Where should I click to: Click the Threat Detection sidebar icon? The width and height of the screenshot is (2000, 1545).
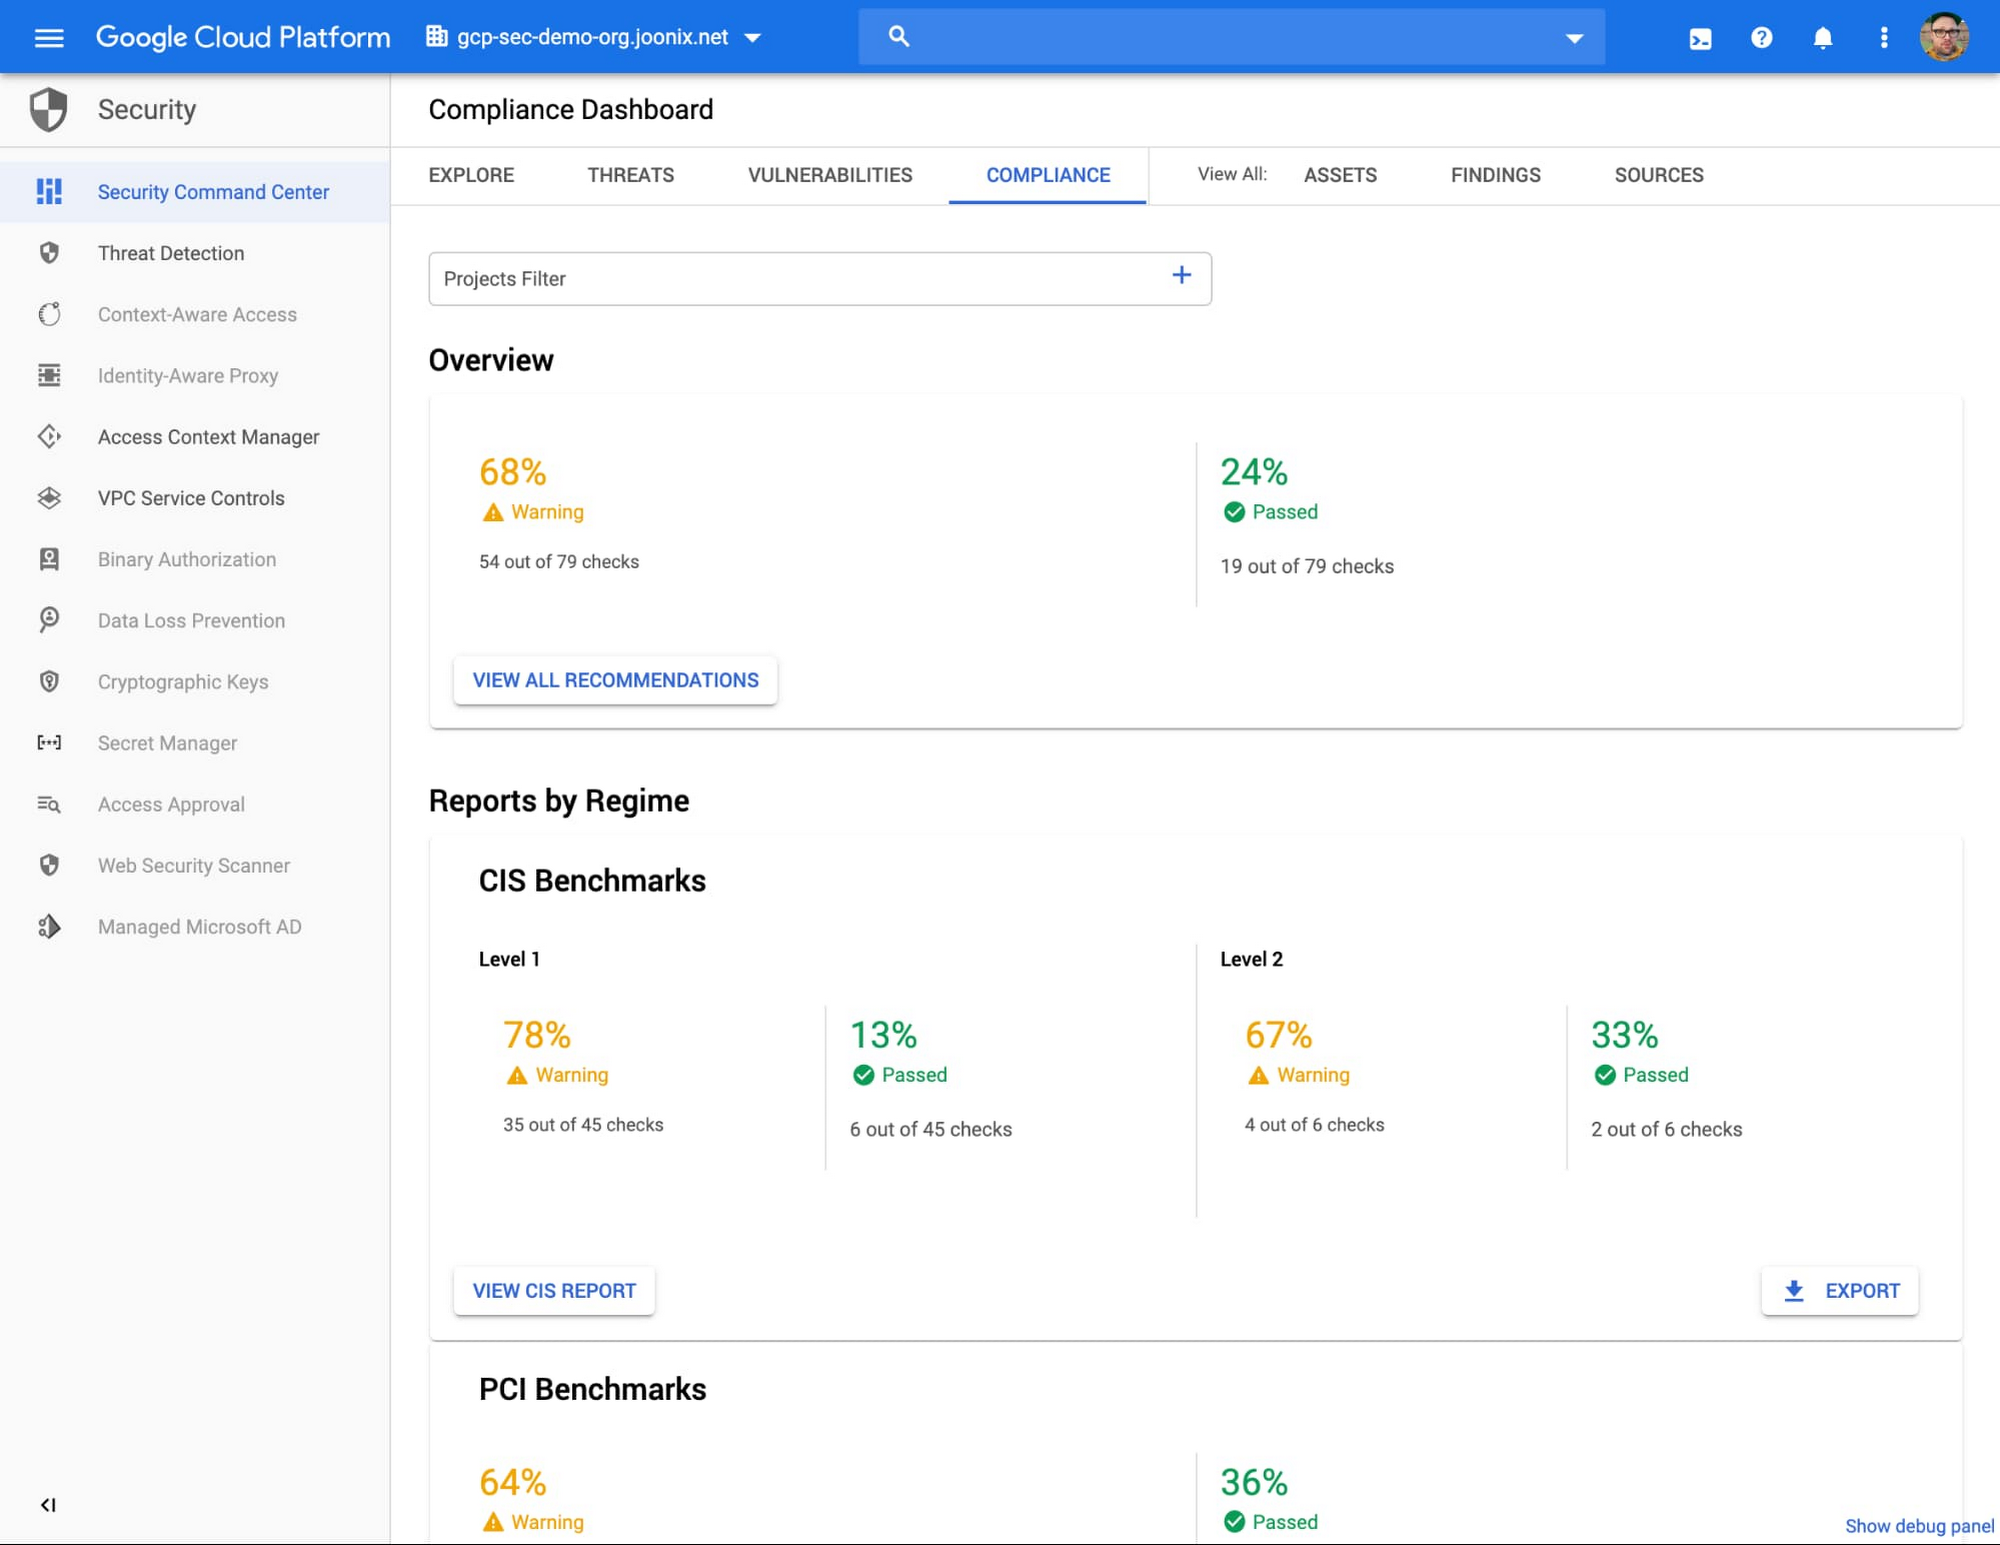point(49,253)
